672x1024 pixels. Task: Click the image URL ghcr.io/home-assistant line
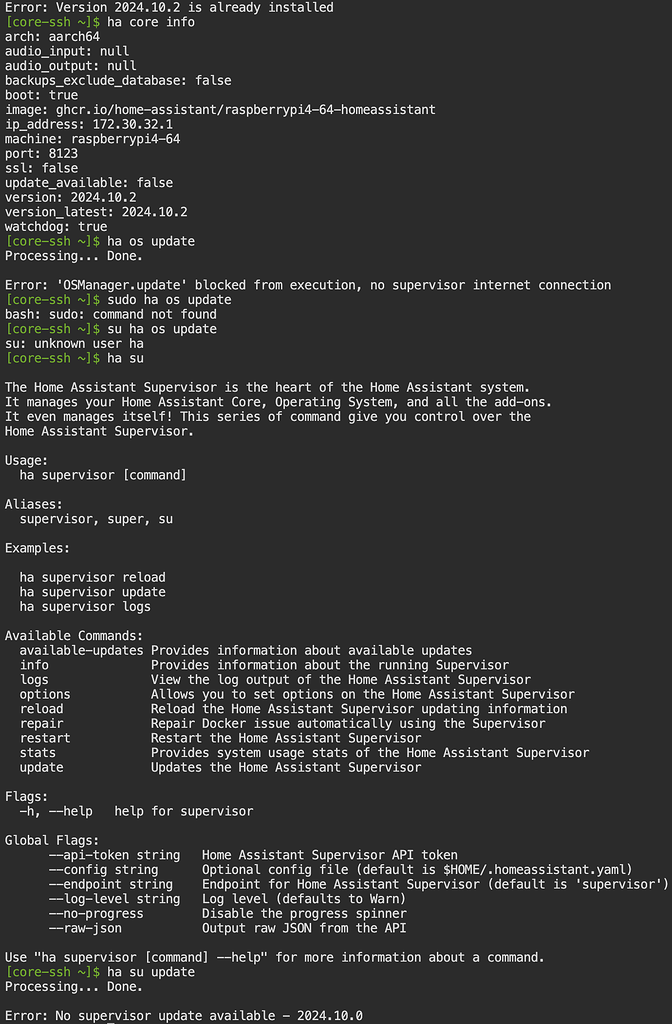pyautogui.click(x=220, y=110)
